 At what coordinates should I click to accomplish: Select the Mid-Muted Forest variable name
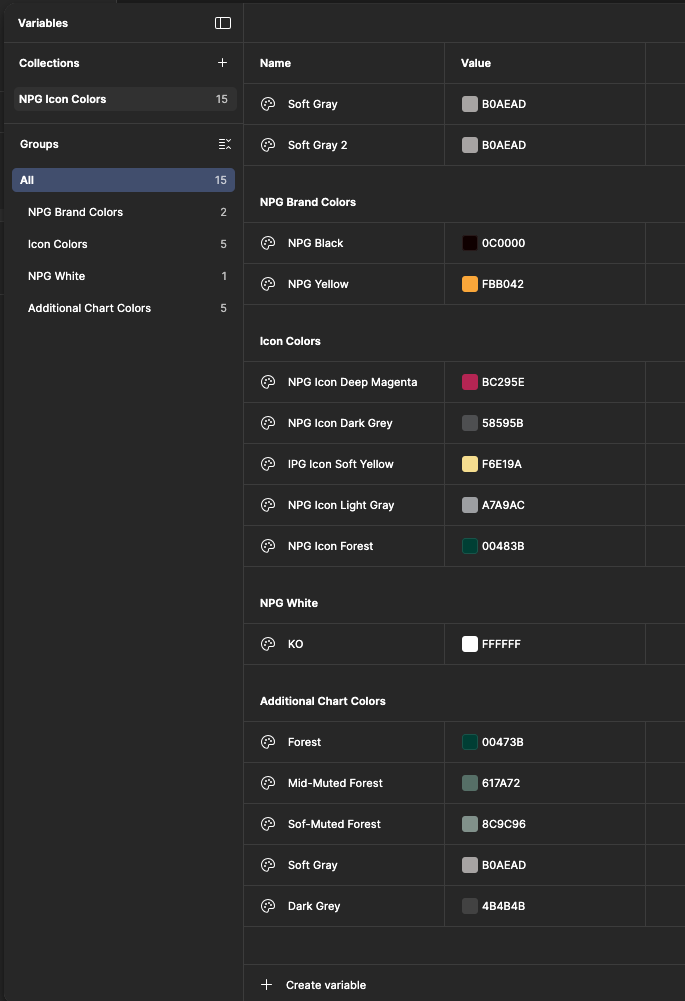[335, 783]
